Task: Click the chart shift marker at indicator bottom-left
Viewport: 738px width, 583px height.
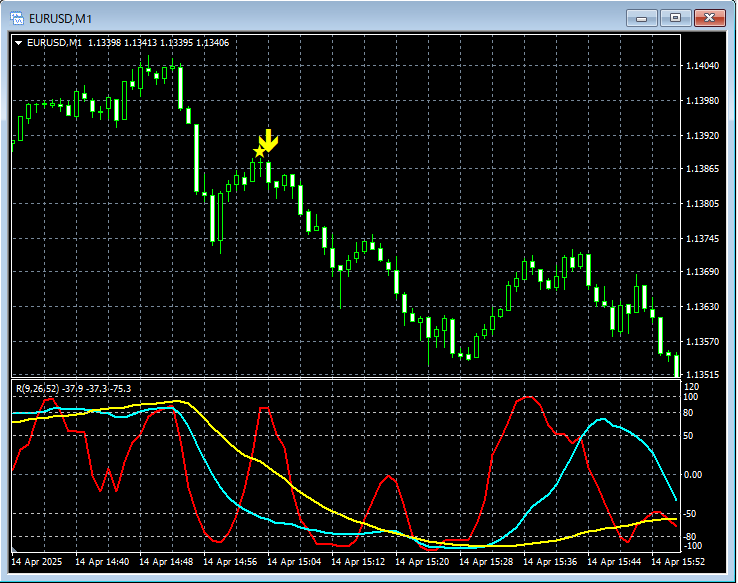Action: (x=14, y=549)
